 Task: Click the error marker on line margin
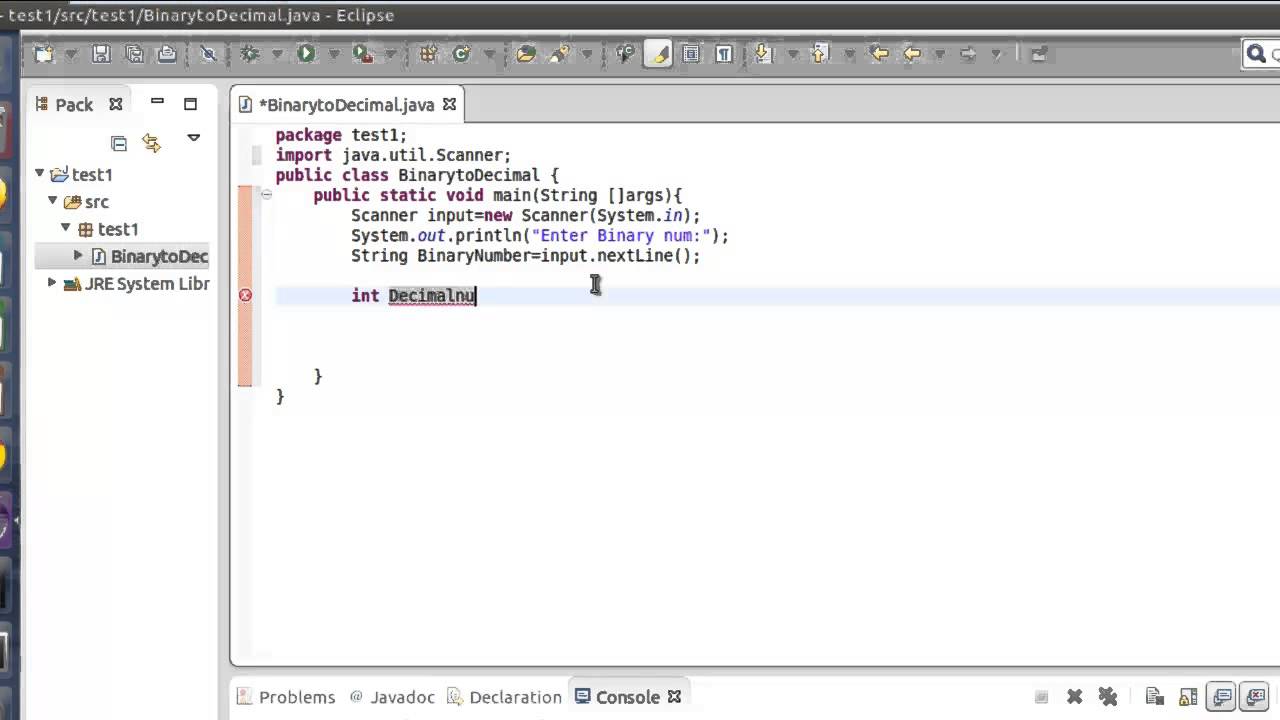245,295
